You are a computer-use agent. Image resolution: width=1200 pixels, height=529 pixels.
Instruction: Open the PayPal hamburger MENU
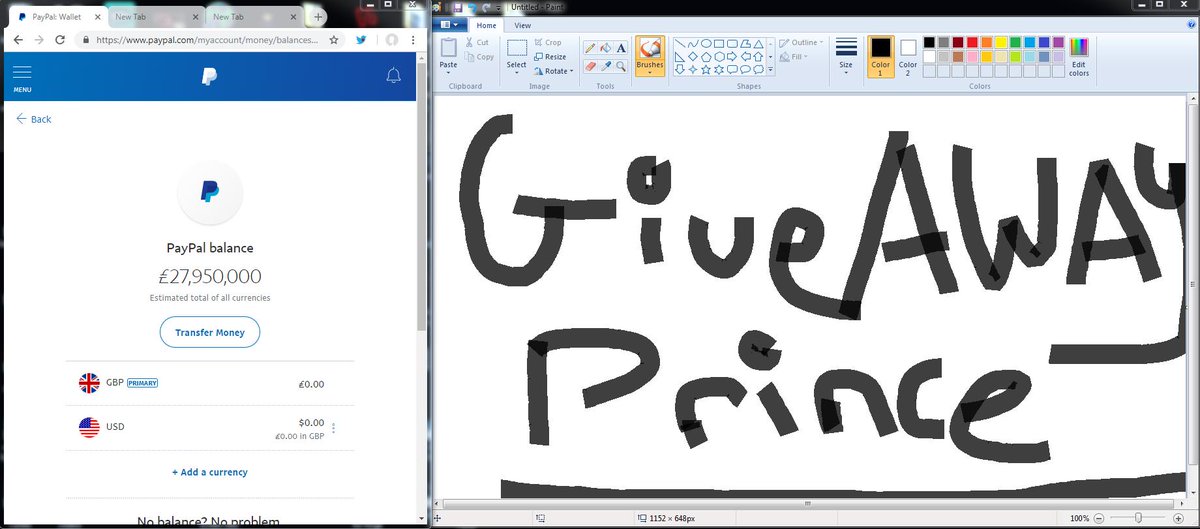pyautogui.click(x=22, y=78)
